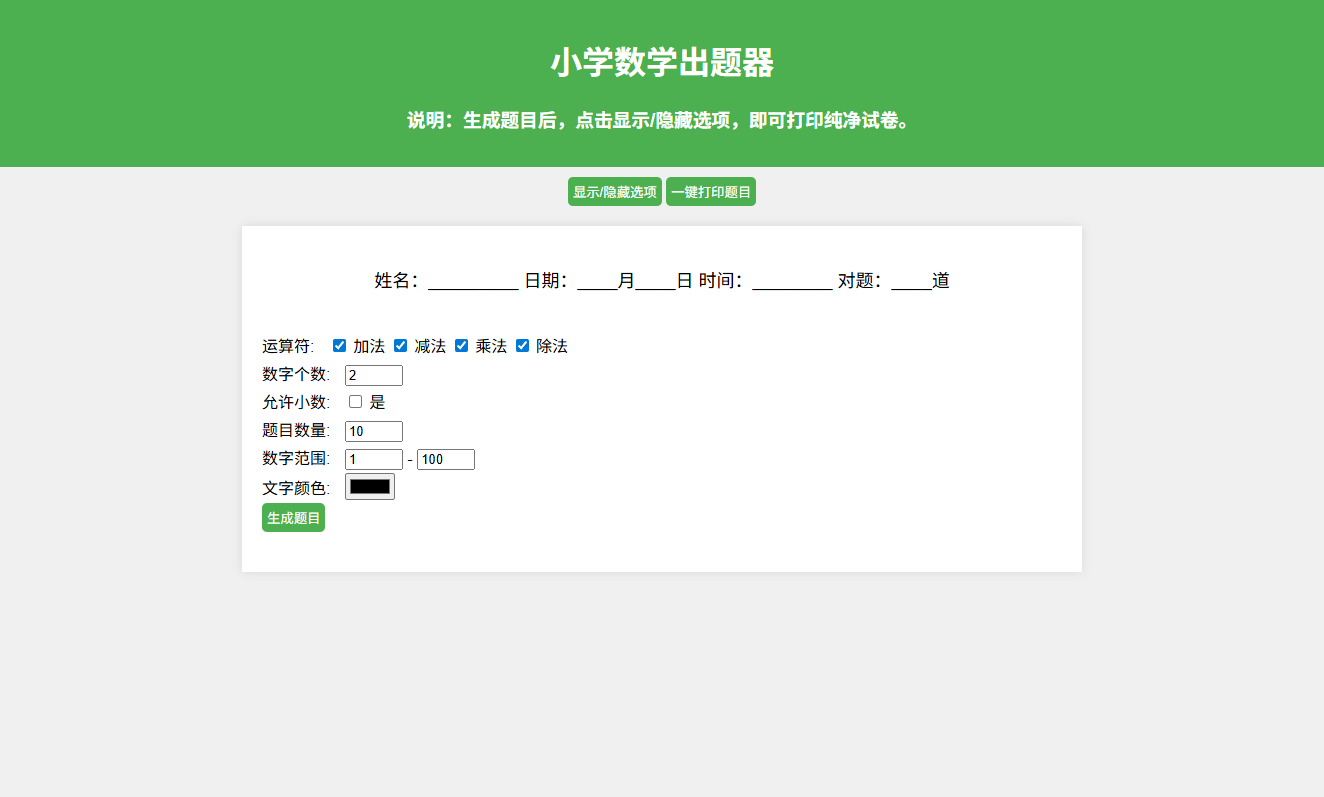This screenshot has width=1324, height=797.
Task: Click the green 说明 instruction text
Action: tap(662, 119)
